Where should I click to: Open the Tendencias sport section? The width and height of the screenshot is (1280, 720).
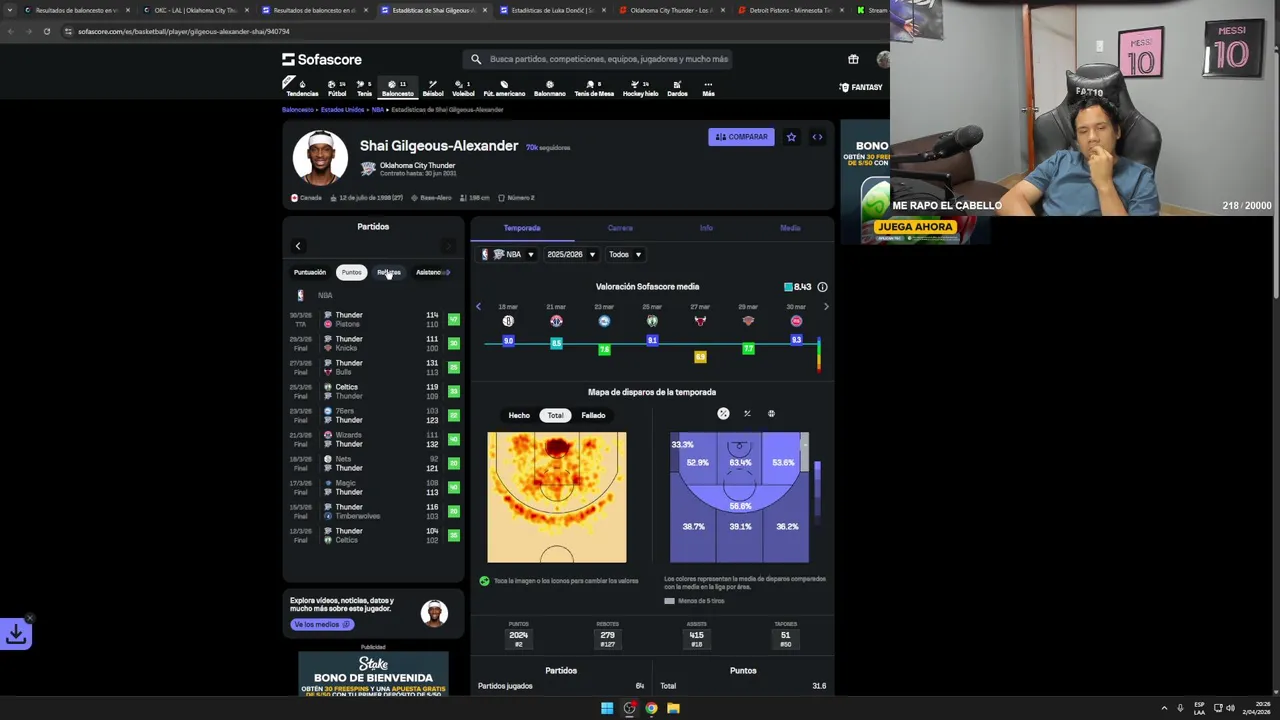[302, 89]
